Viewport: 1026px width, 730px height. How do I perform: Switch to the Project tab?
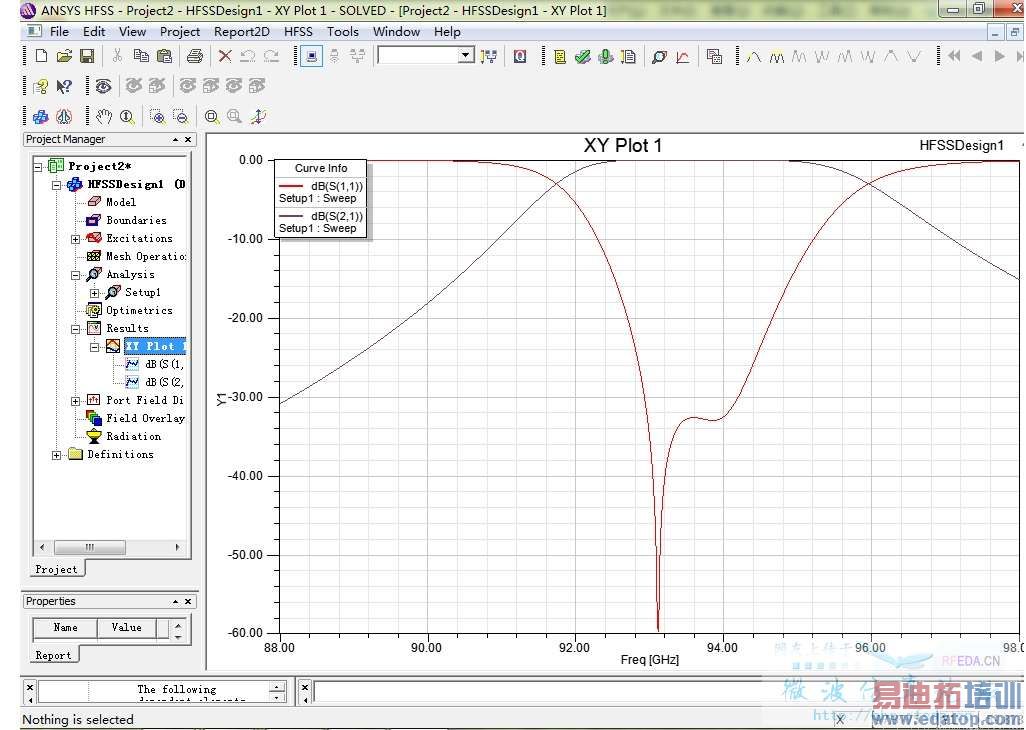click(56, 569)
